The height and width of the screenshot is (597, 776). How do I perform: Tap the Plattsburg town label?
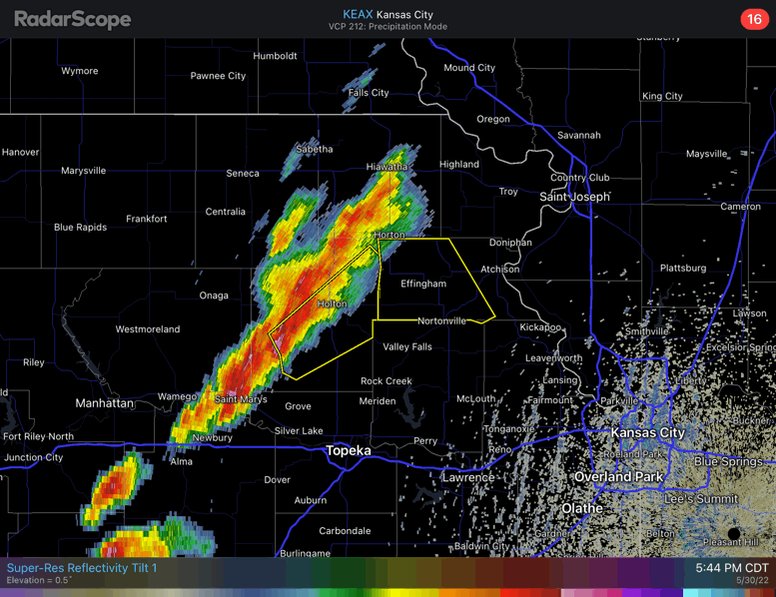pos(683,268)
